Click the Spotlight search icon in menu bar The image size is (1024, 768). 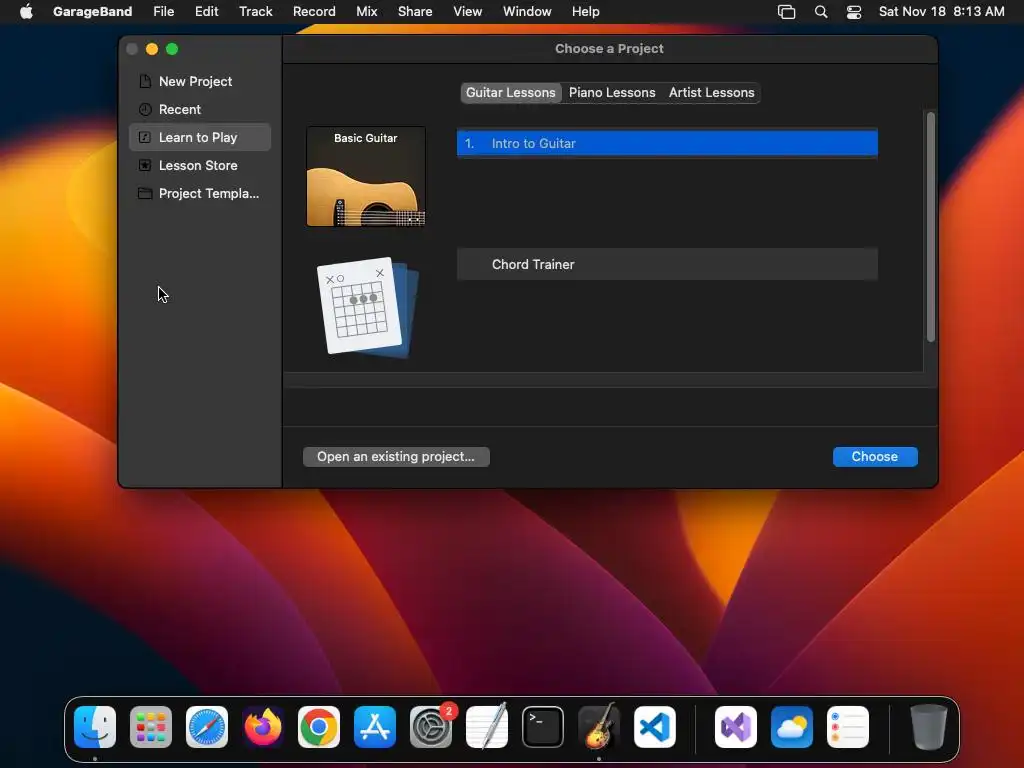(x=821, y=12)
